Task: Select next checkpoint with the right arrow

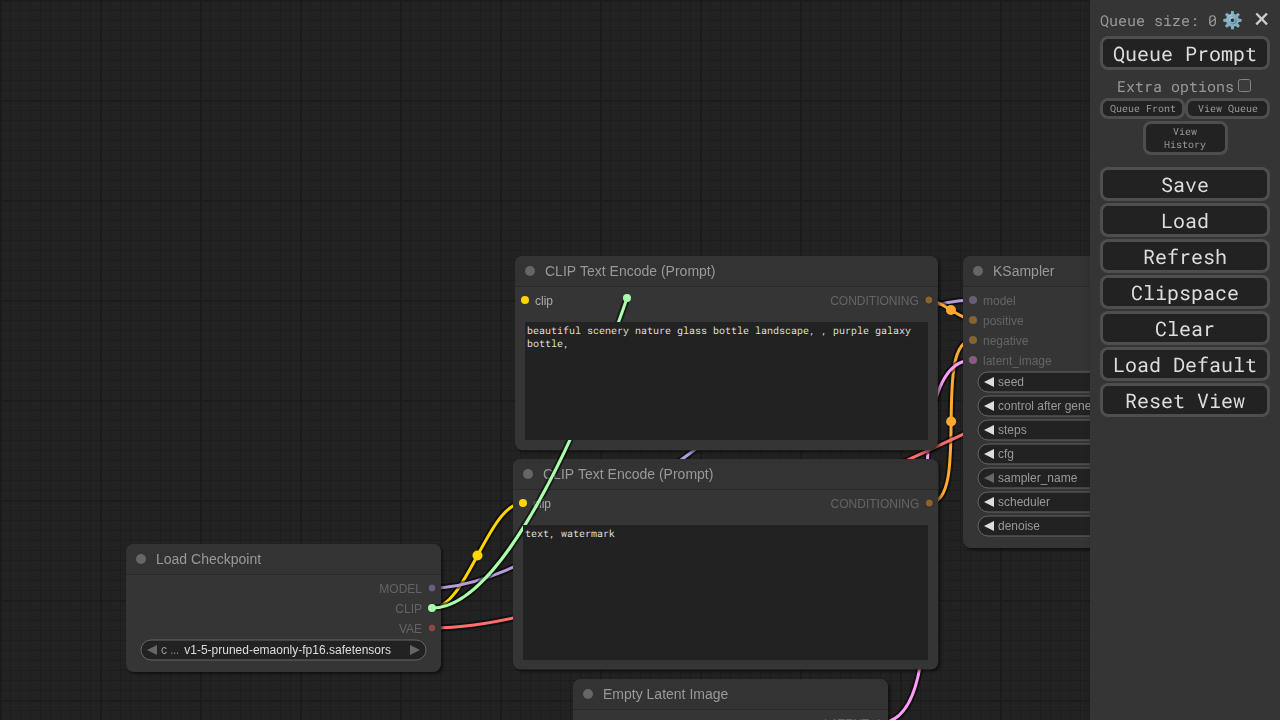Action: 415,650
